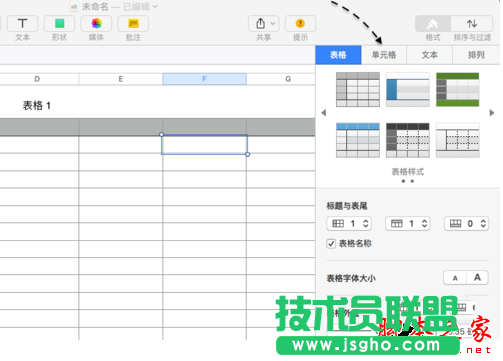
Task: Switch to the 文本 inspector tab
Action: pos(430,55)
